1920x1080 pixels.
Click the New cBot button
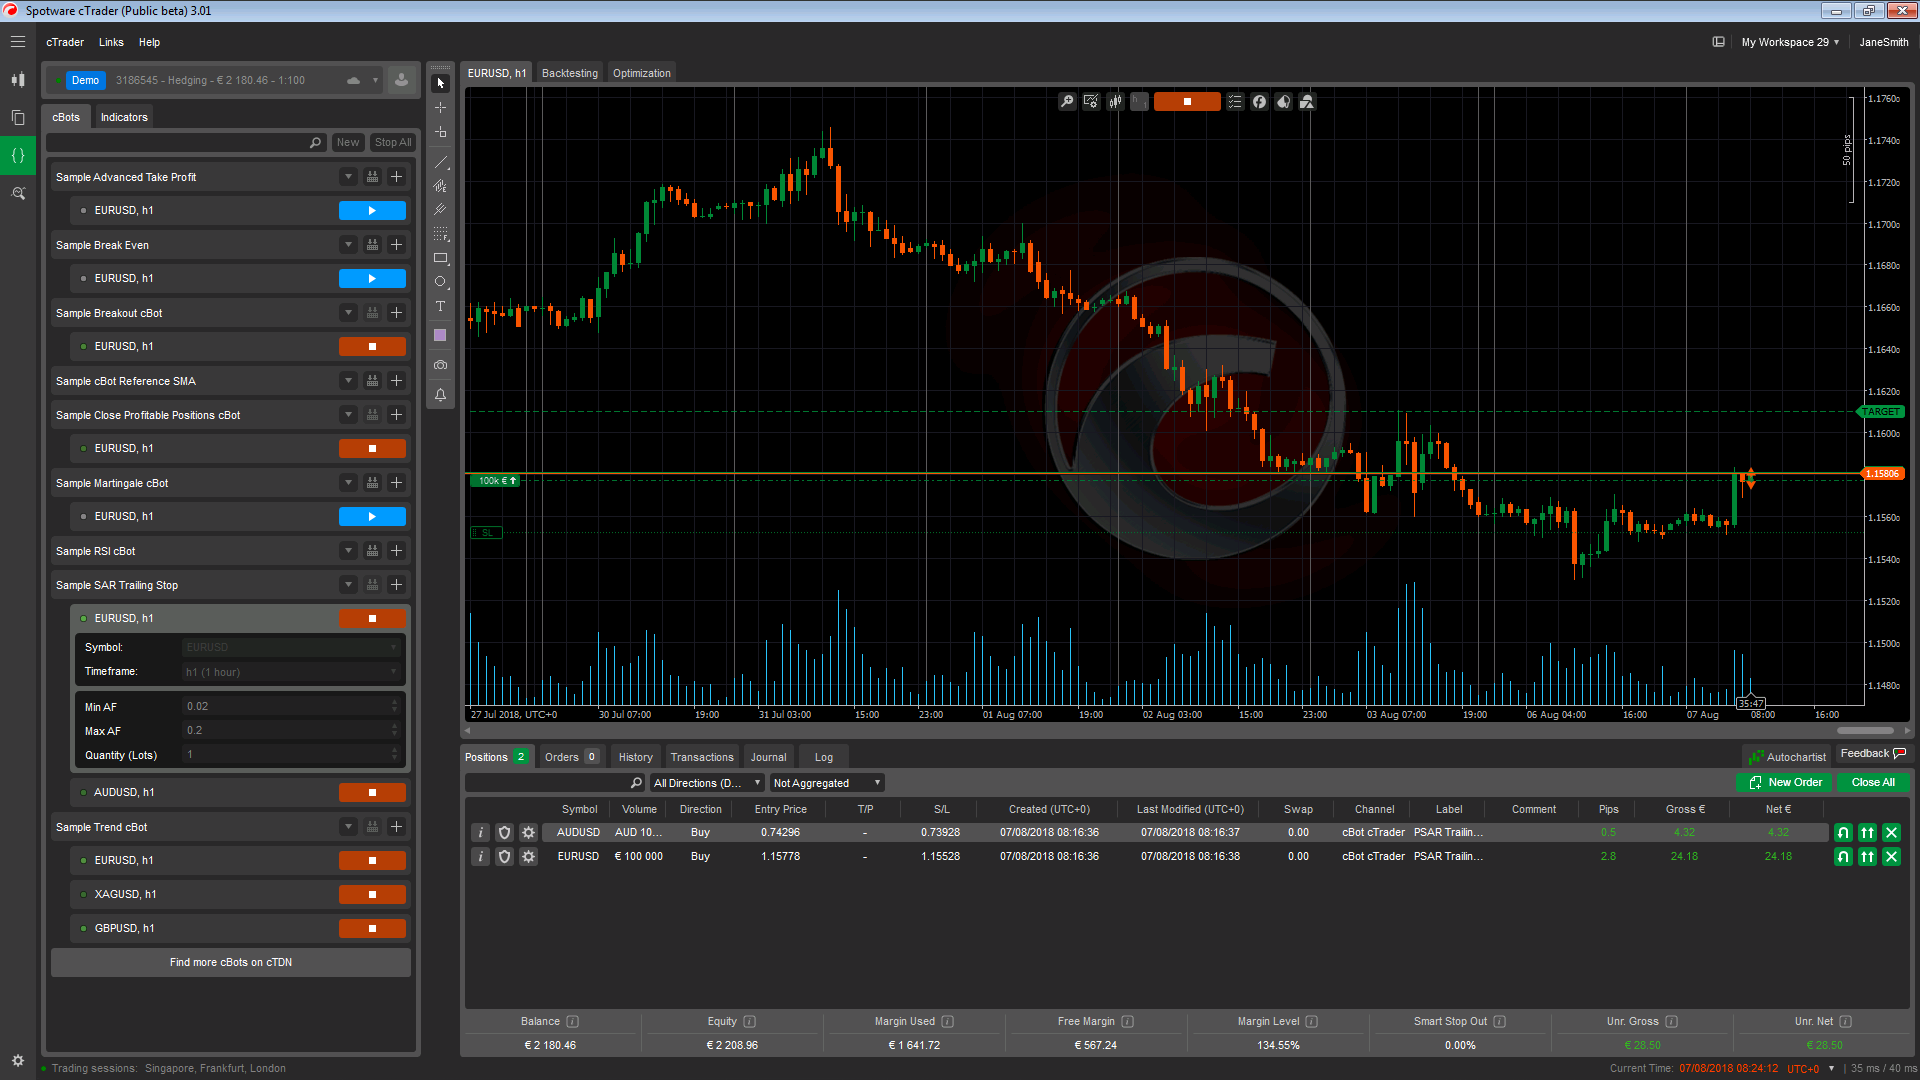click(x=348, y=143)
